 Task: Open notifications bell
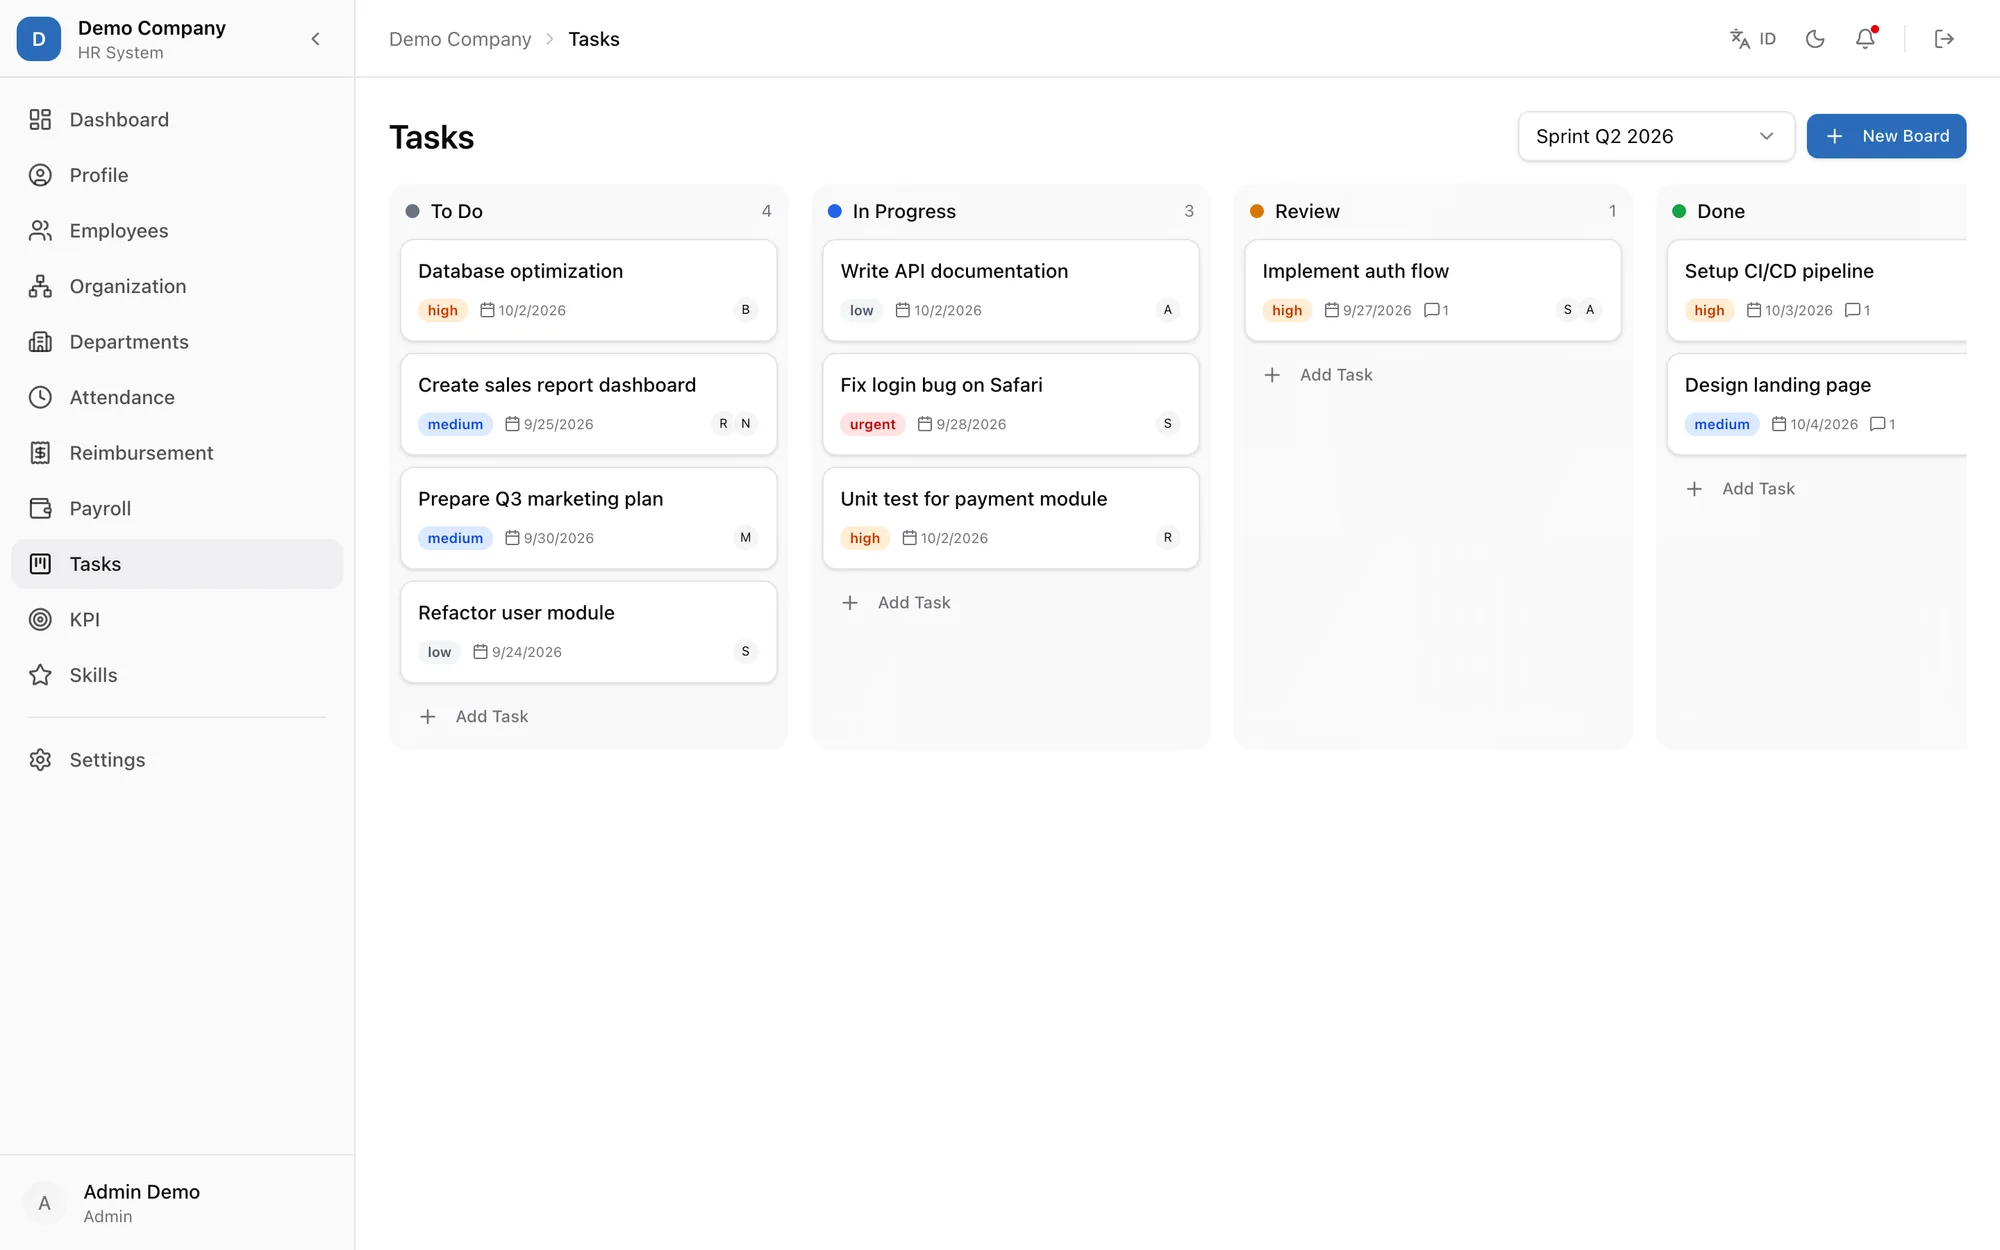(x=1865, y=39)
